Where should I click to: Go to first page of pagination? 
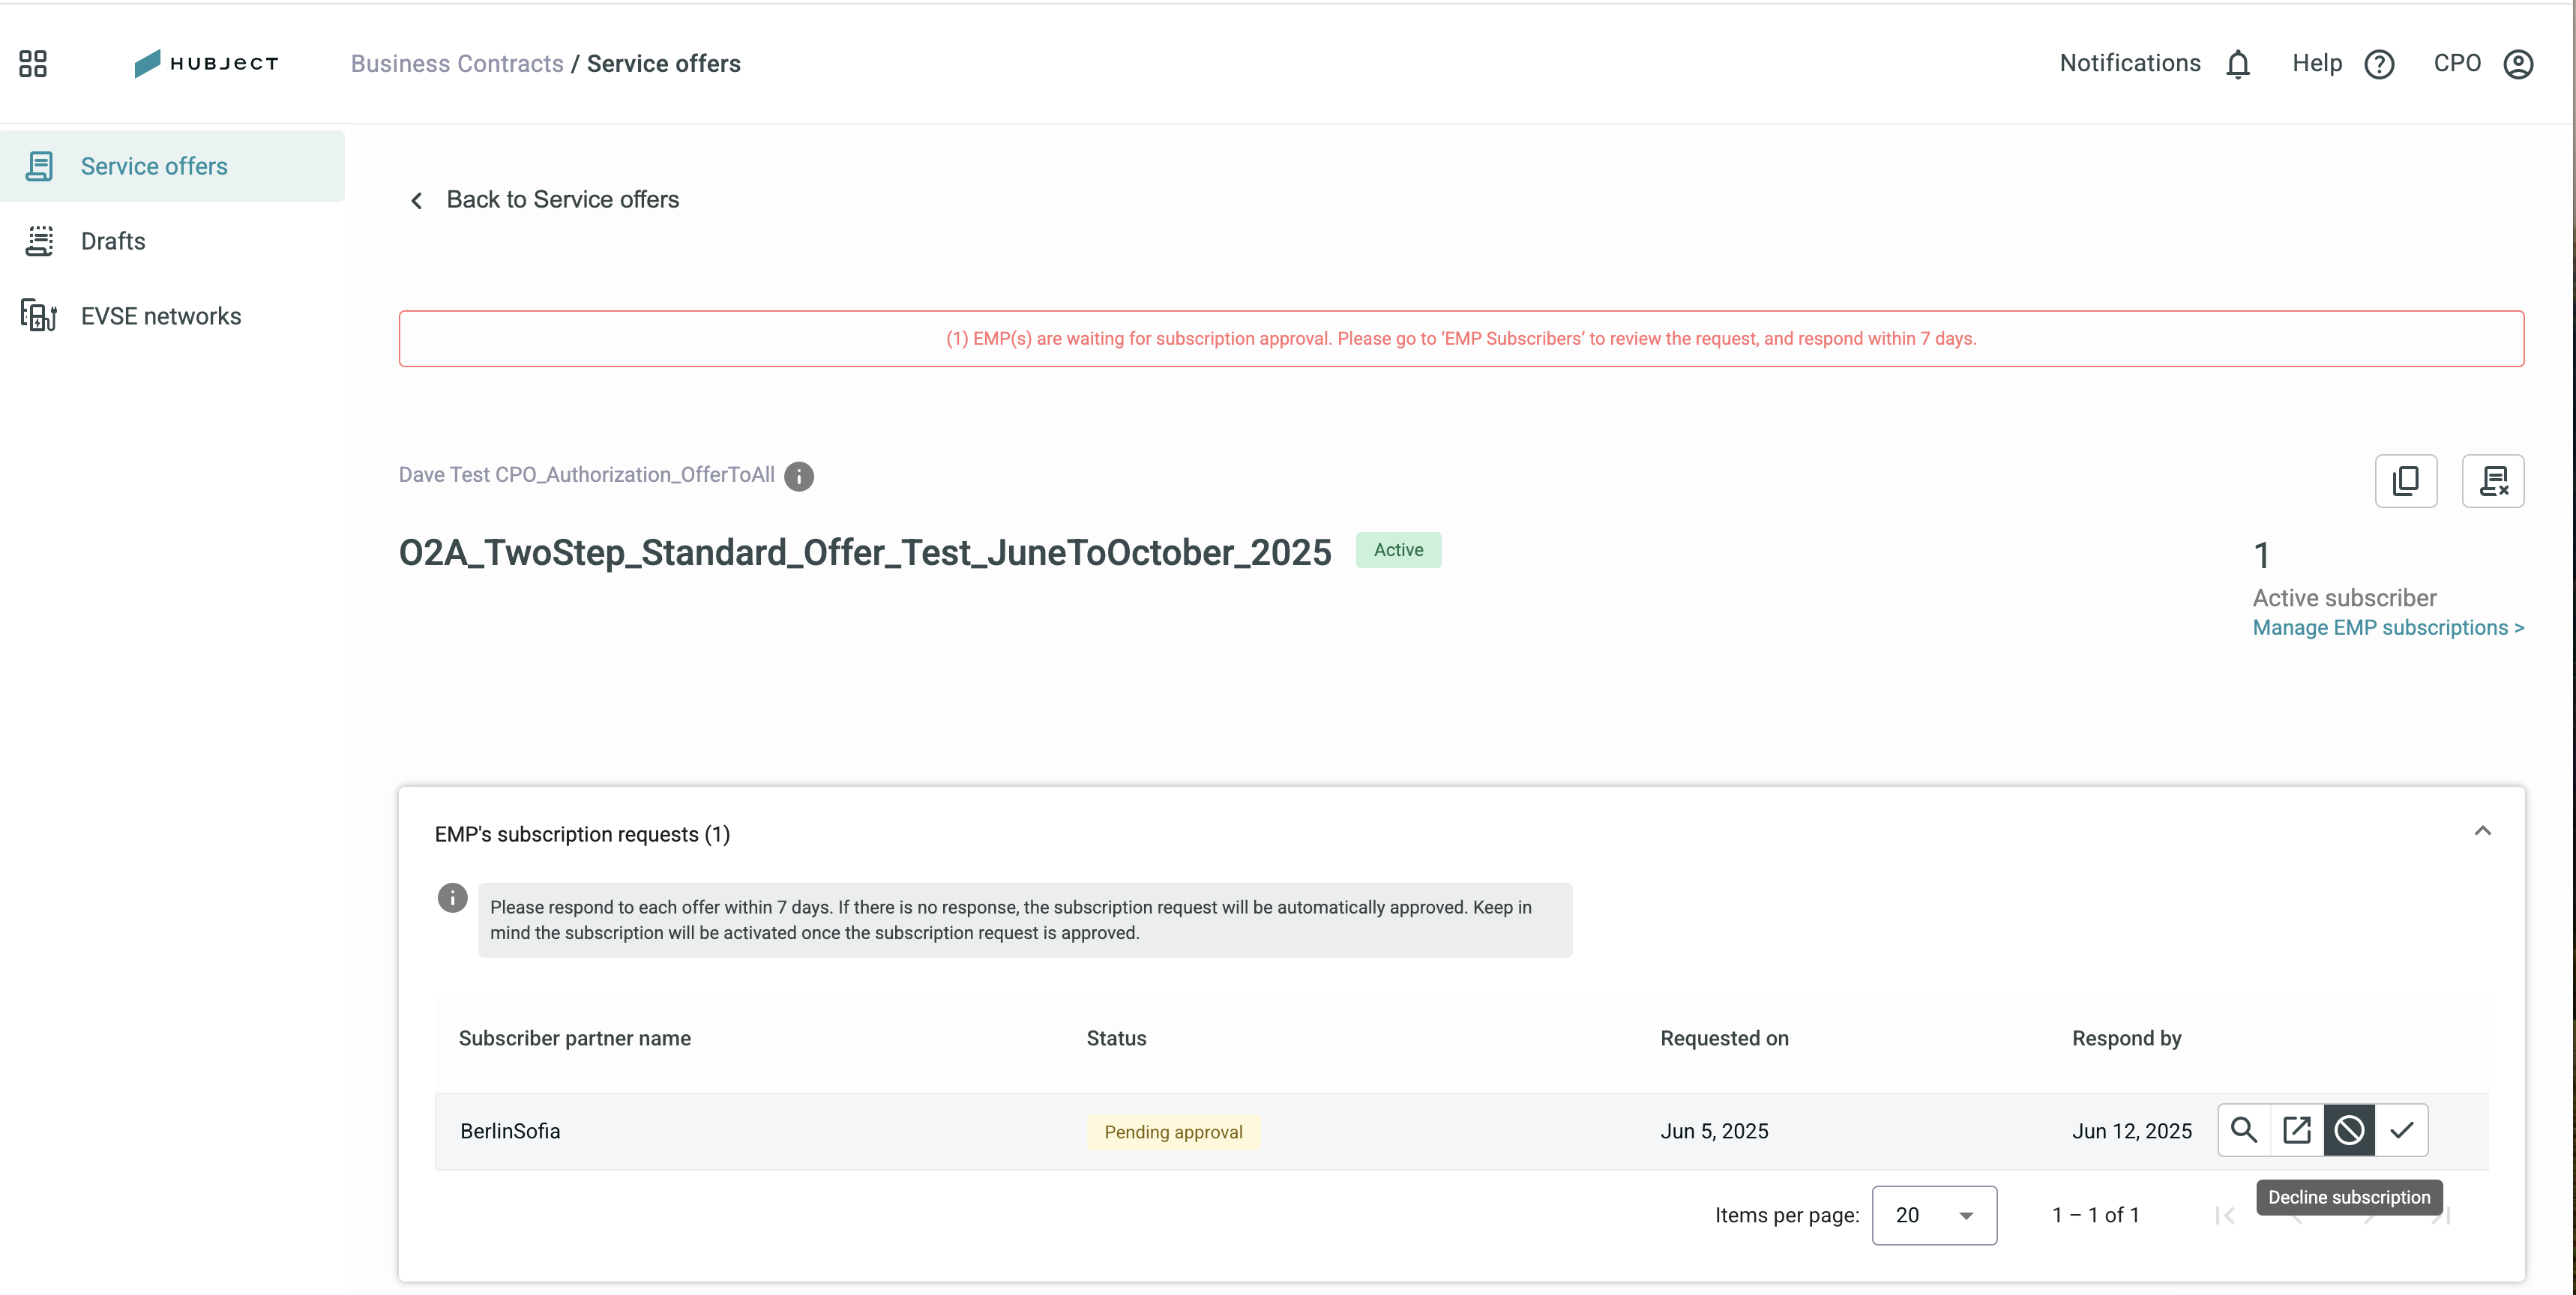[2225, 1215]
